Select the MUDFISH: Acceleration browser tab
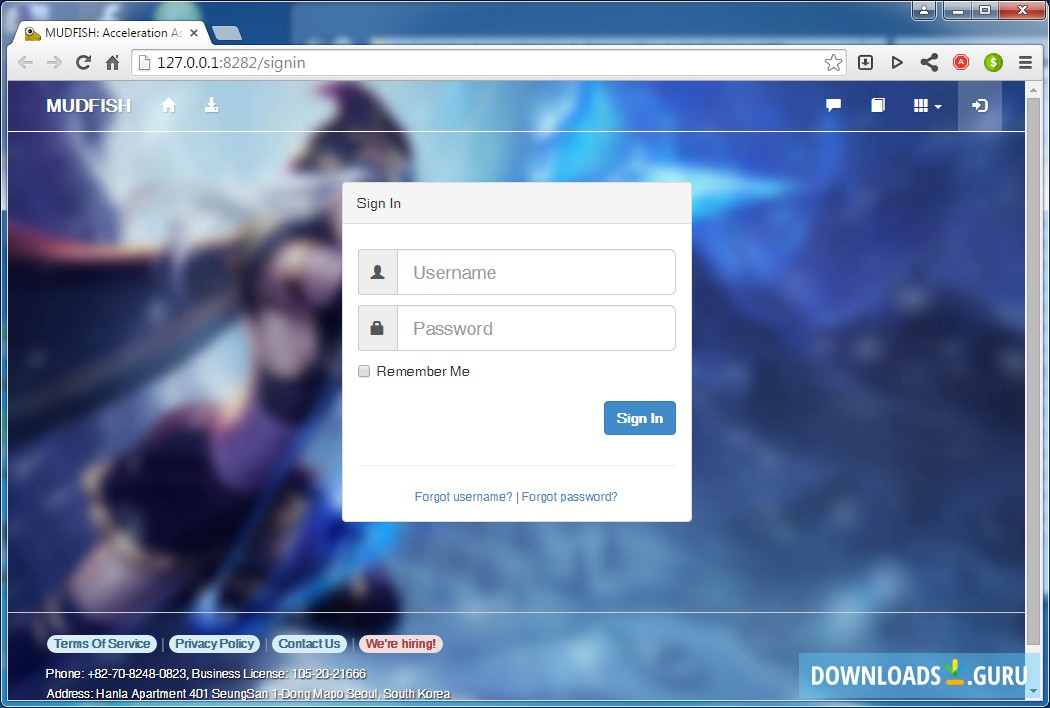Viewport: 1050px width, 708px height. 110,33
